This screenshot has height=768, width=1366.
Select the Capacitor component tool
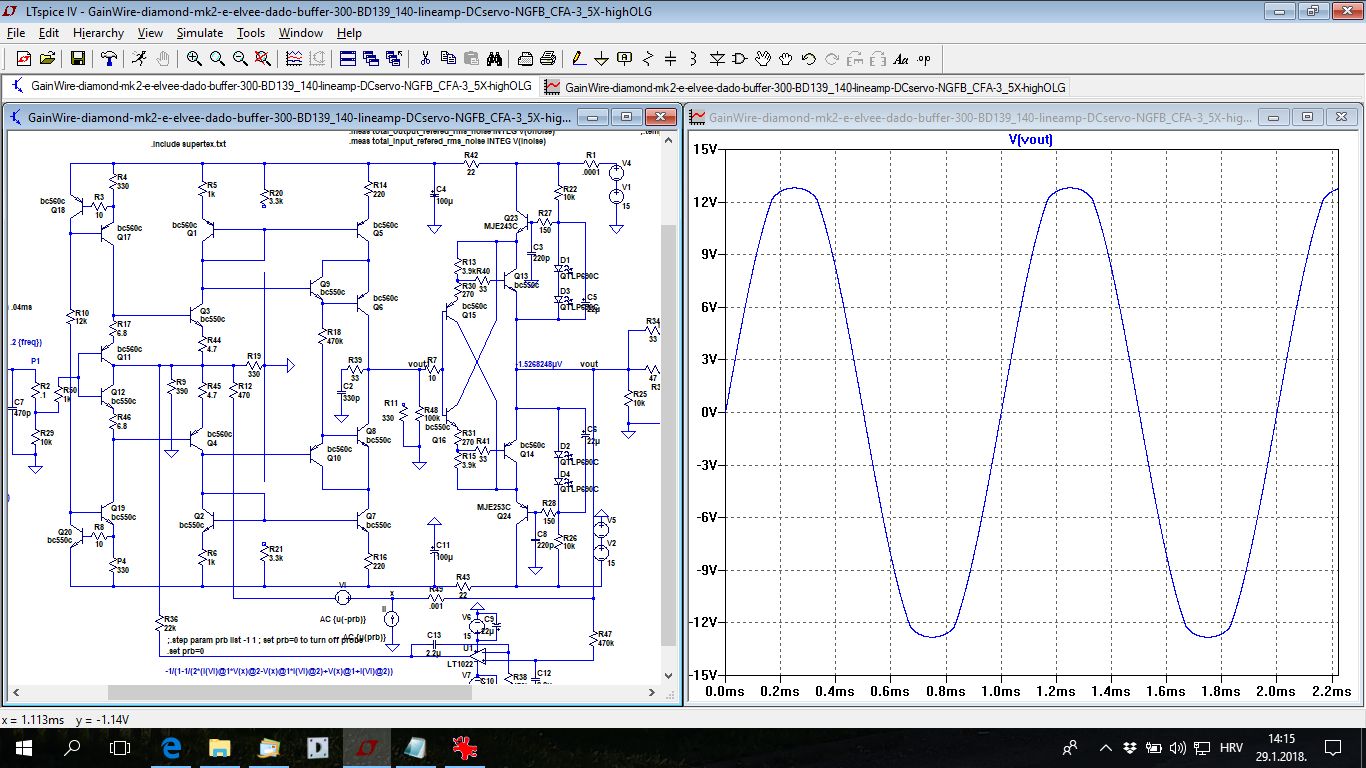670,59
